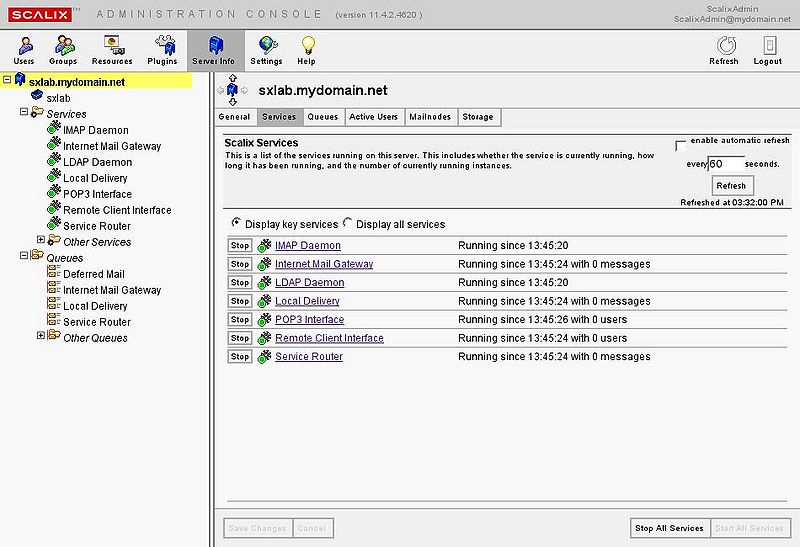Click the refresh interval seconds field
This screenshot has height=547, width=800.
726,163
